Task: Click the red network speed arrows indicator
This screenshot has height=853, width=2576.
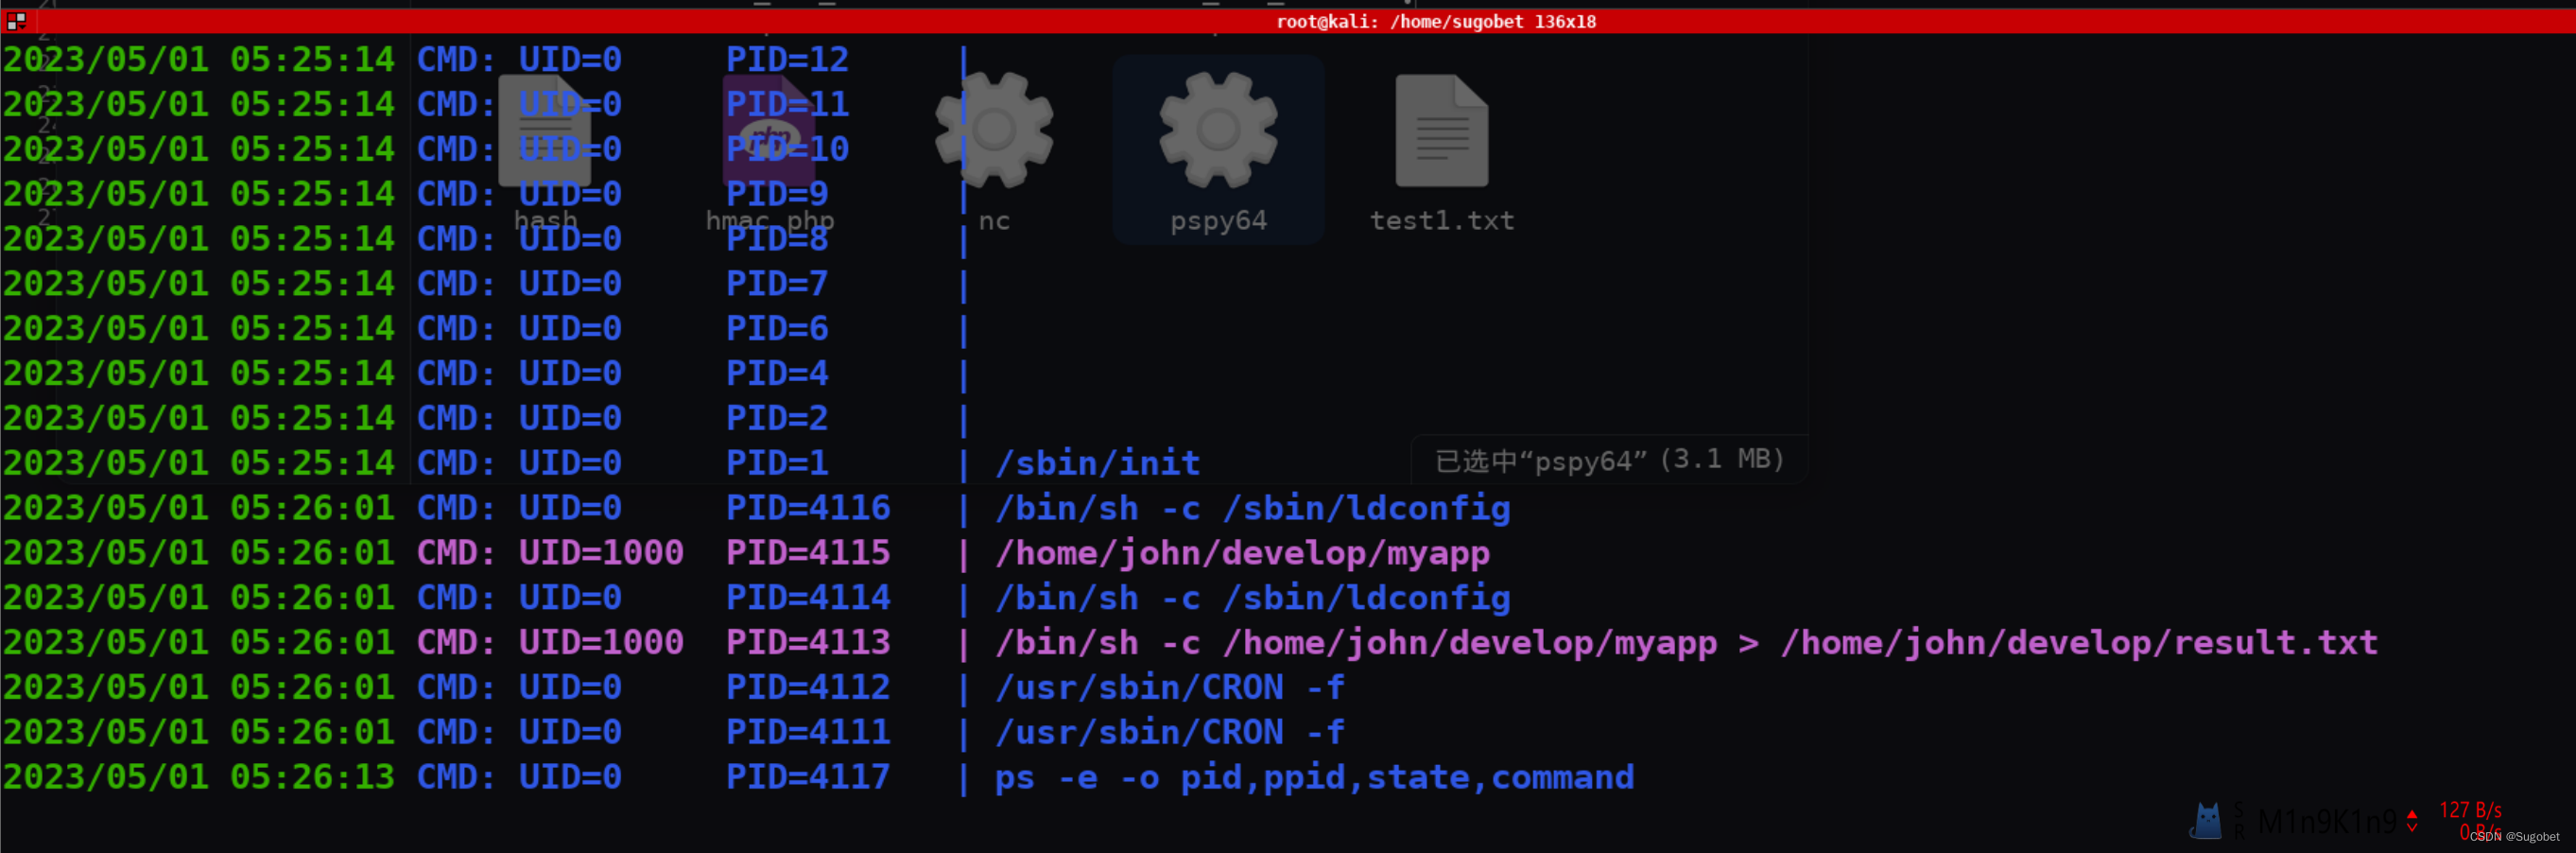Action: pos(2412,820)
